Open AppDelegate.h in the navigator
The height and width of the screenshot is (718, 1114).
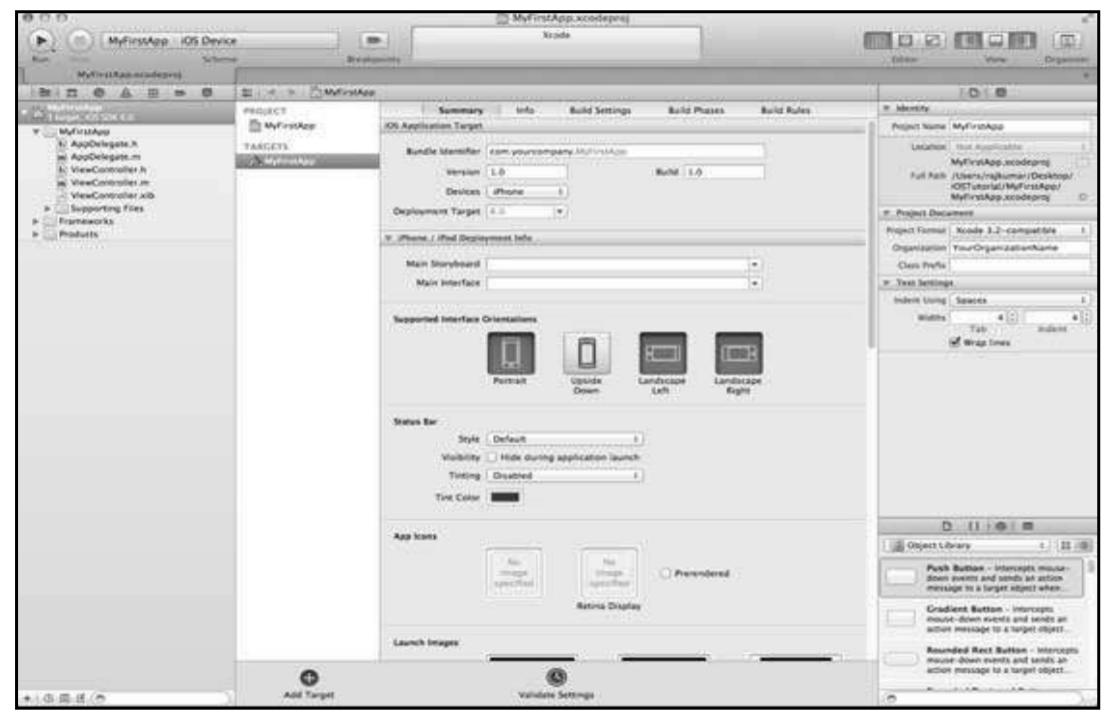coord(104,144)
